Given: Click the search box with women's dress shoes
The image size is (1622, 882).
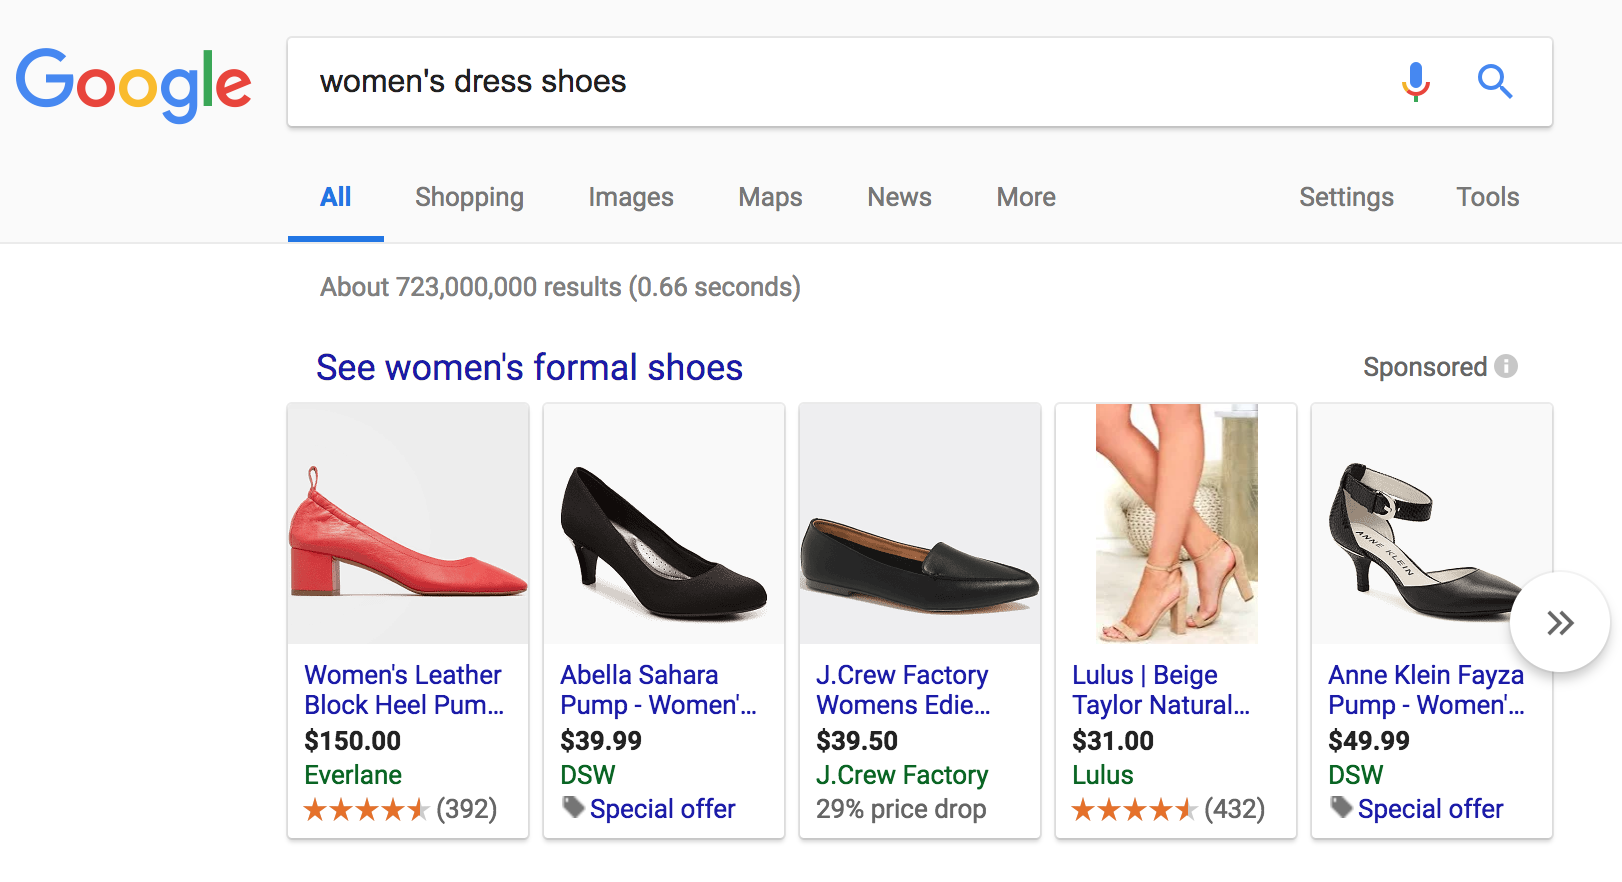Looking at the screenshot, I should (x=840, y=82).
